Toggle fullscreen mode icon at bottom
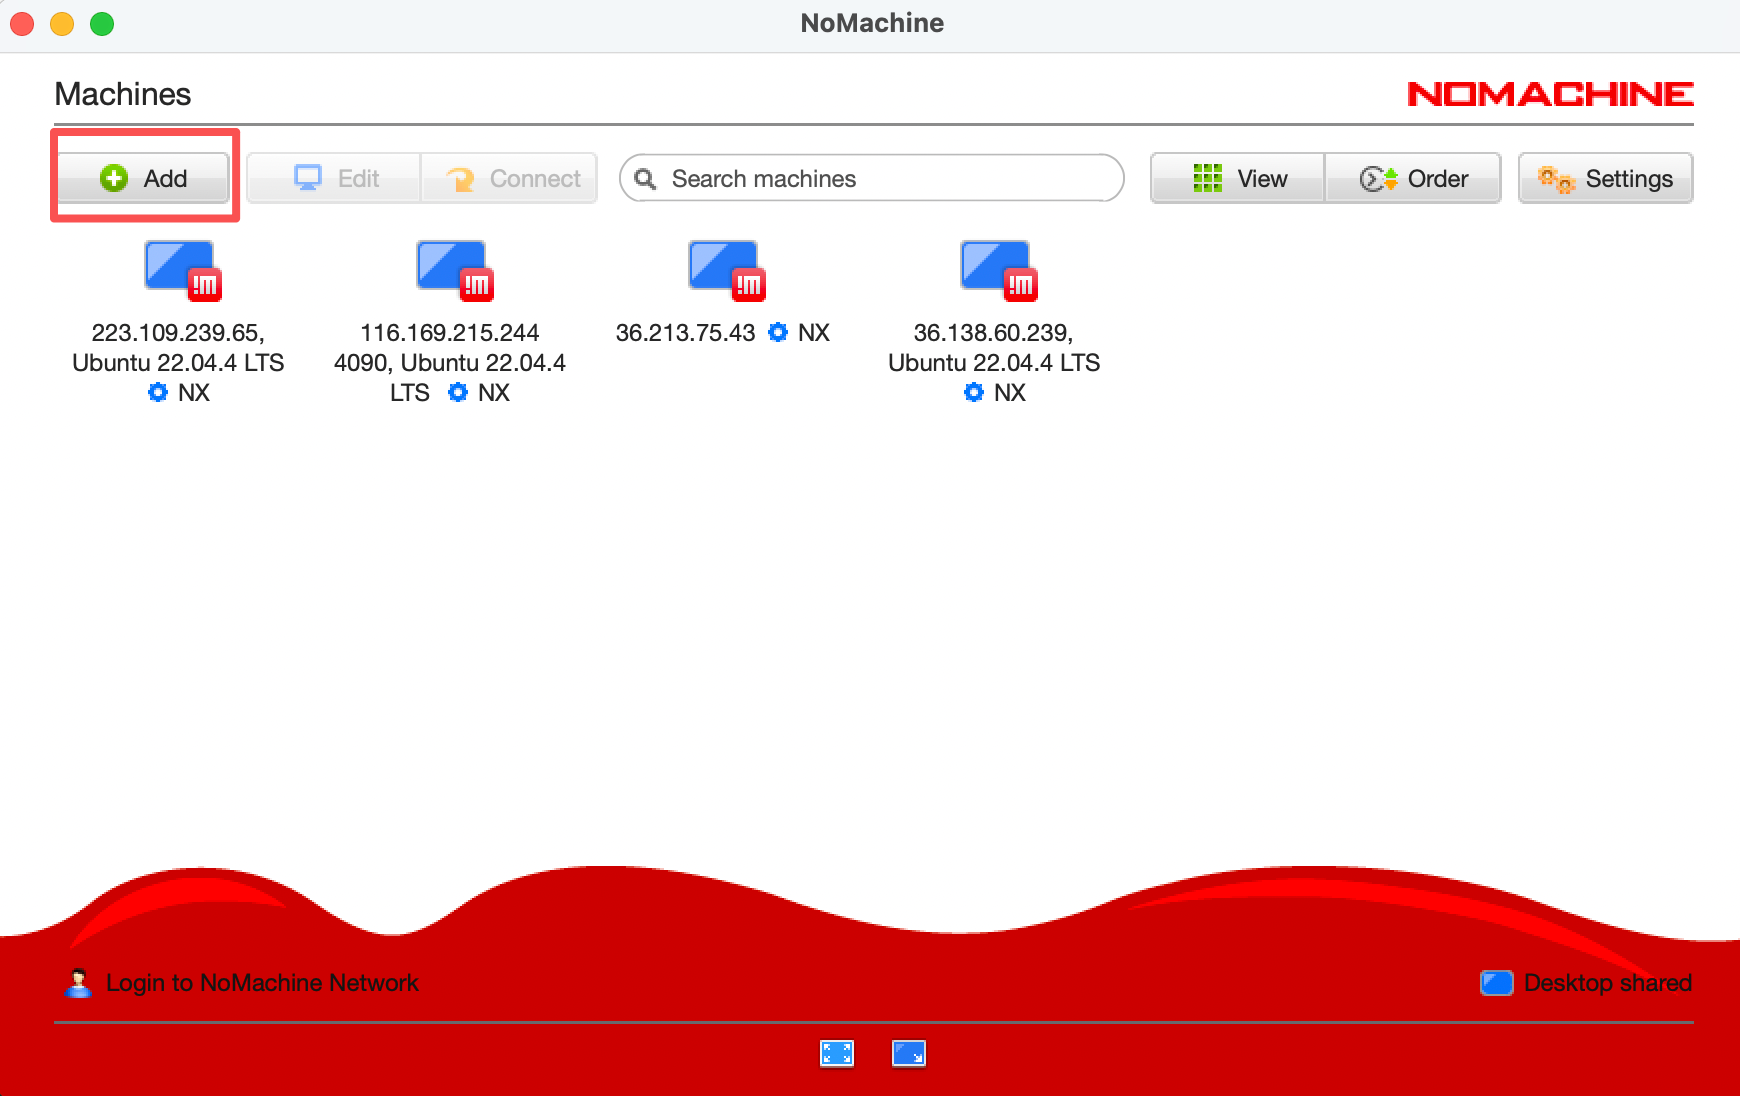Image resolution: width=1740 pixels, height=1096 pixels. click(837, 1053)
